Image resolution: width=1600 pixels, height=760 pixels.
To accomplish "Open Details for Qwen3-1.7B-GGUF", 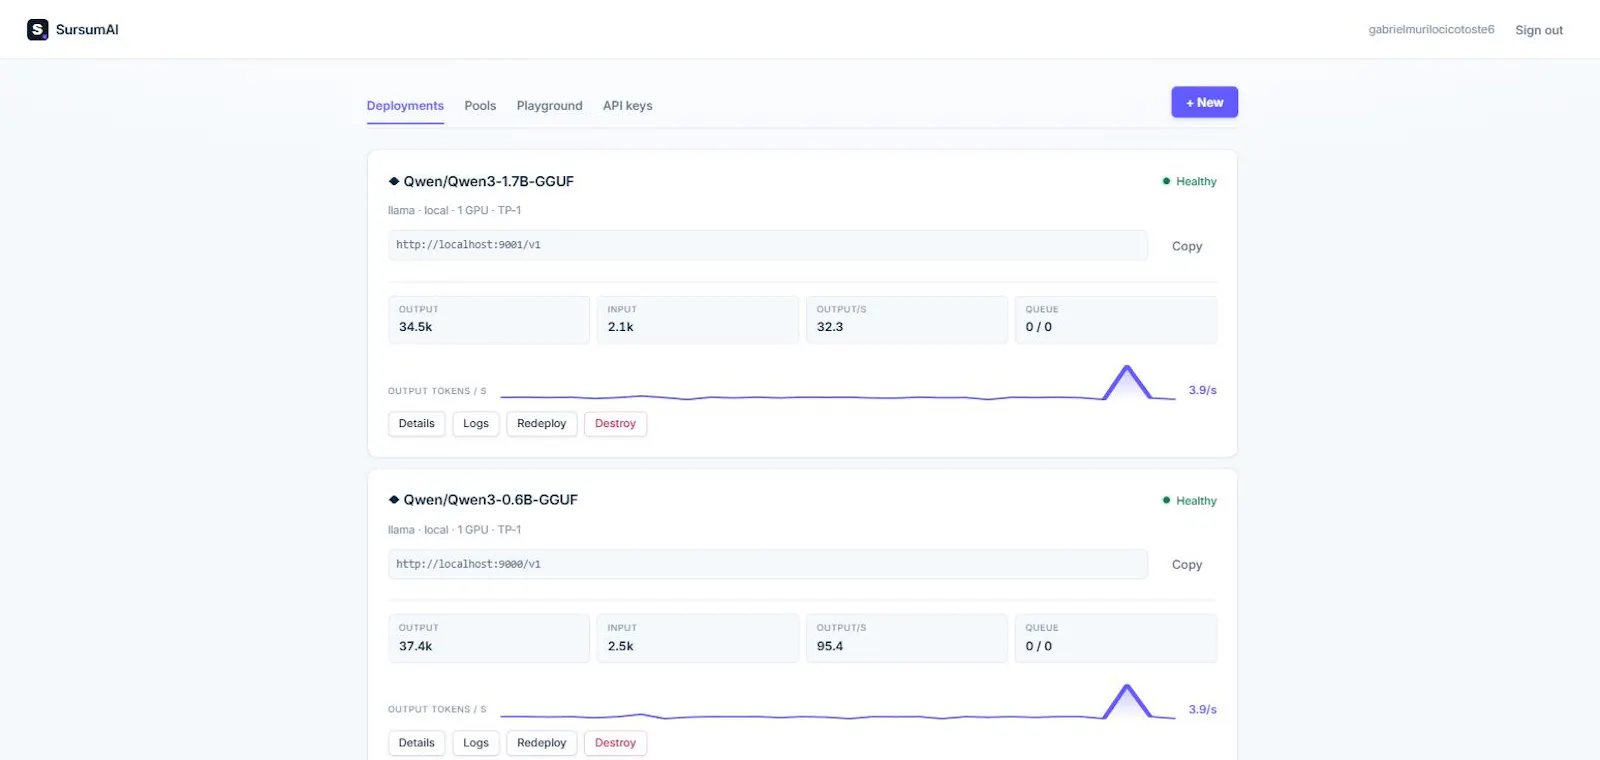I will (x=416, y=424).
